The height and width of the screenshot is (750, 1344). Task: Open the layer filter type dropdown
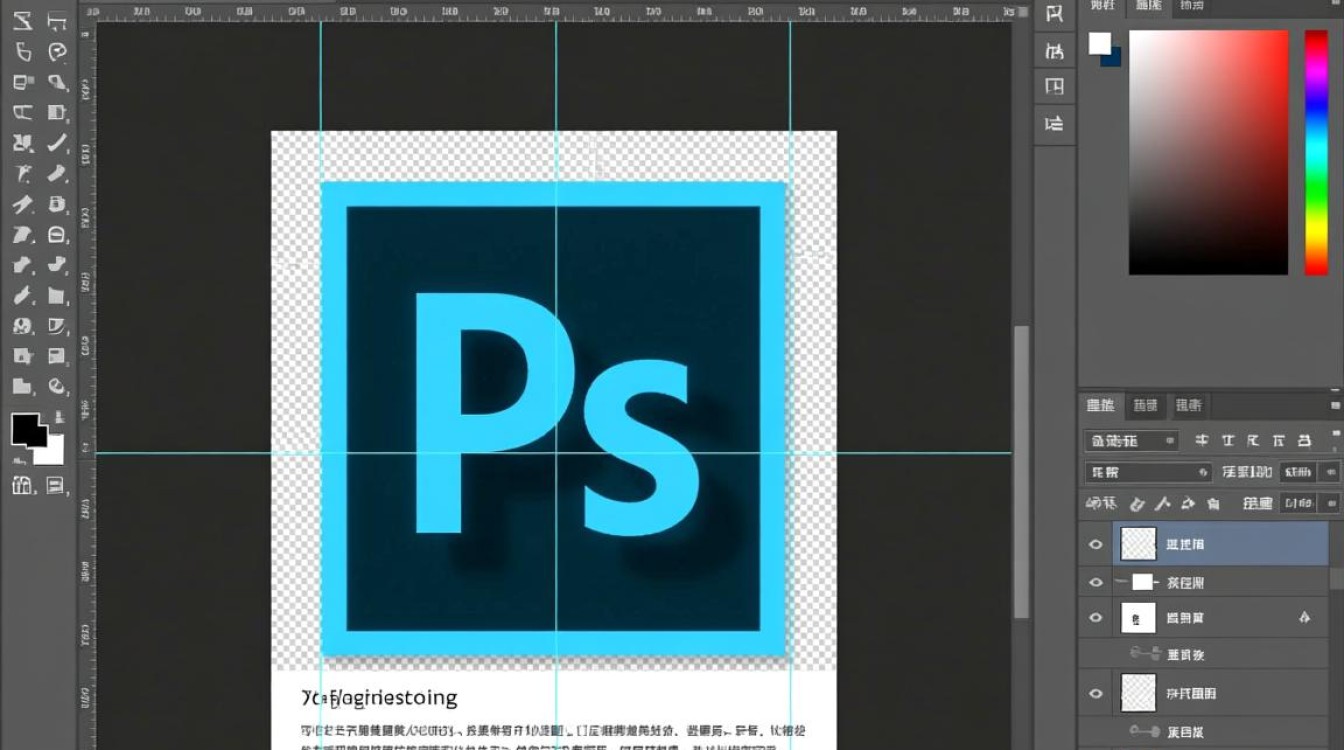tap(1131, 441)
